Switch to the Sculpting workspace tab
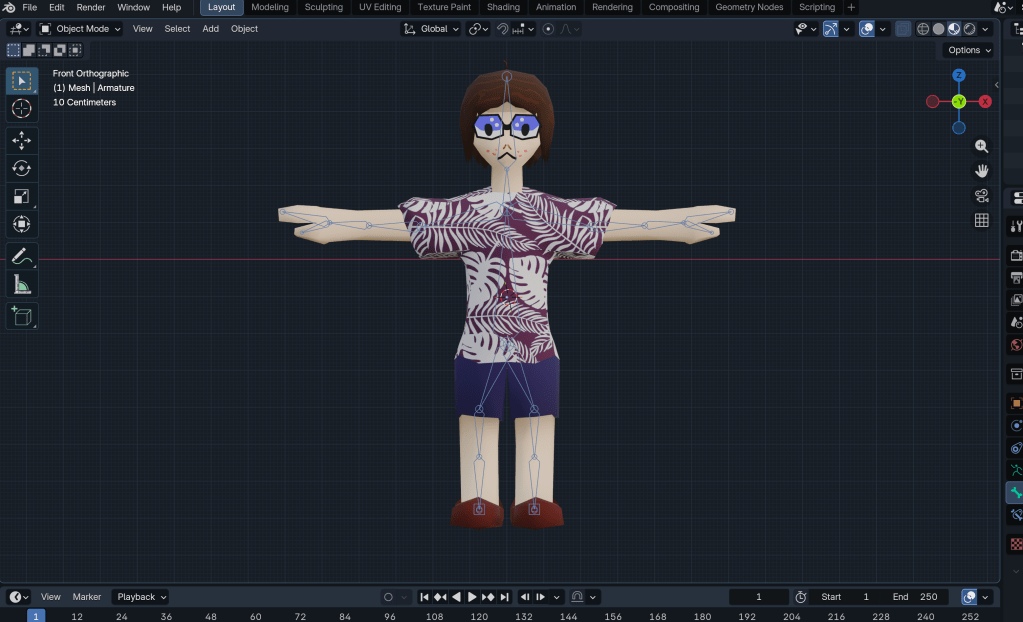The image size is (1023, 622). [323, 7]
